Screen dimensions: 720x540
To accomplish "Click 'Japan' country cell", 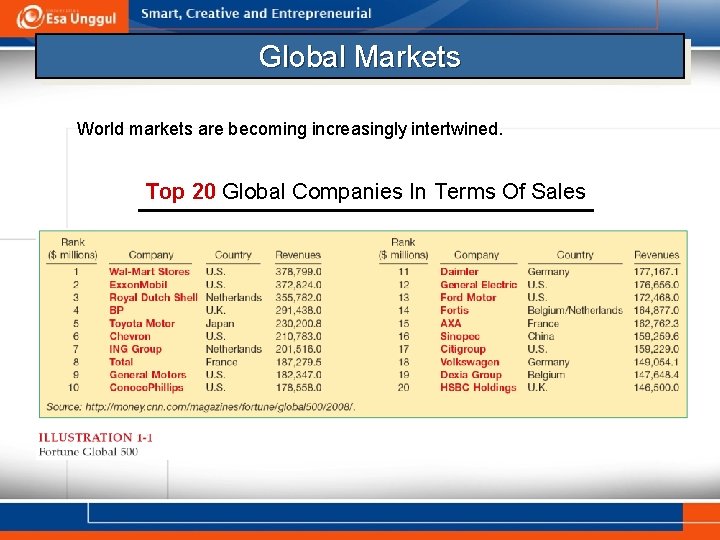I will click(220, 323).
